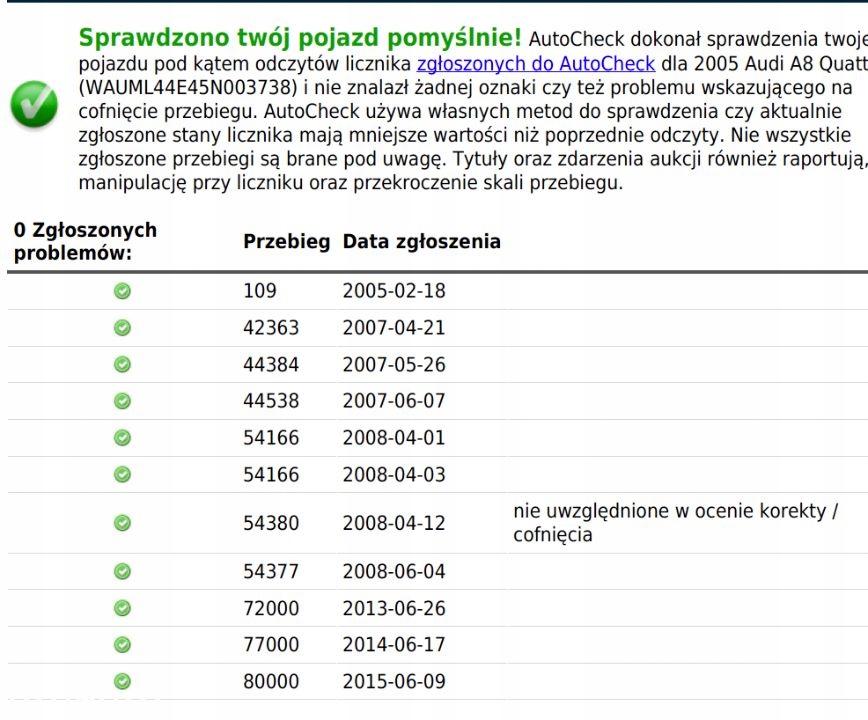Click the 'Przebieg' column header
Viewport: 868px width, 720px height.
(286, 242)
